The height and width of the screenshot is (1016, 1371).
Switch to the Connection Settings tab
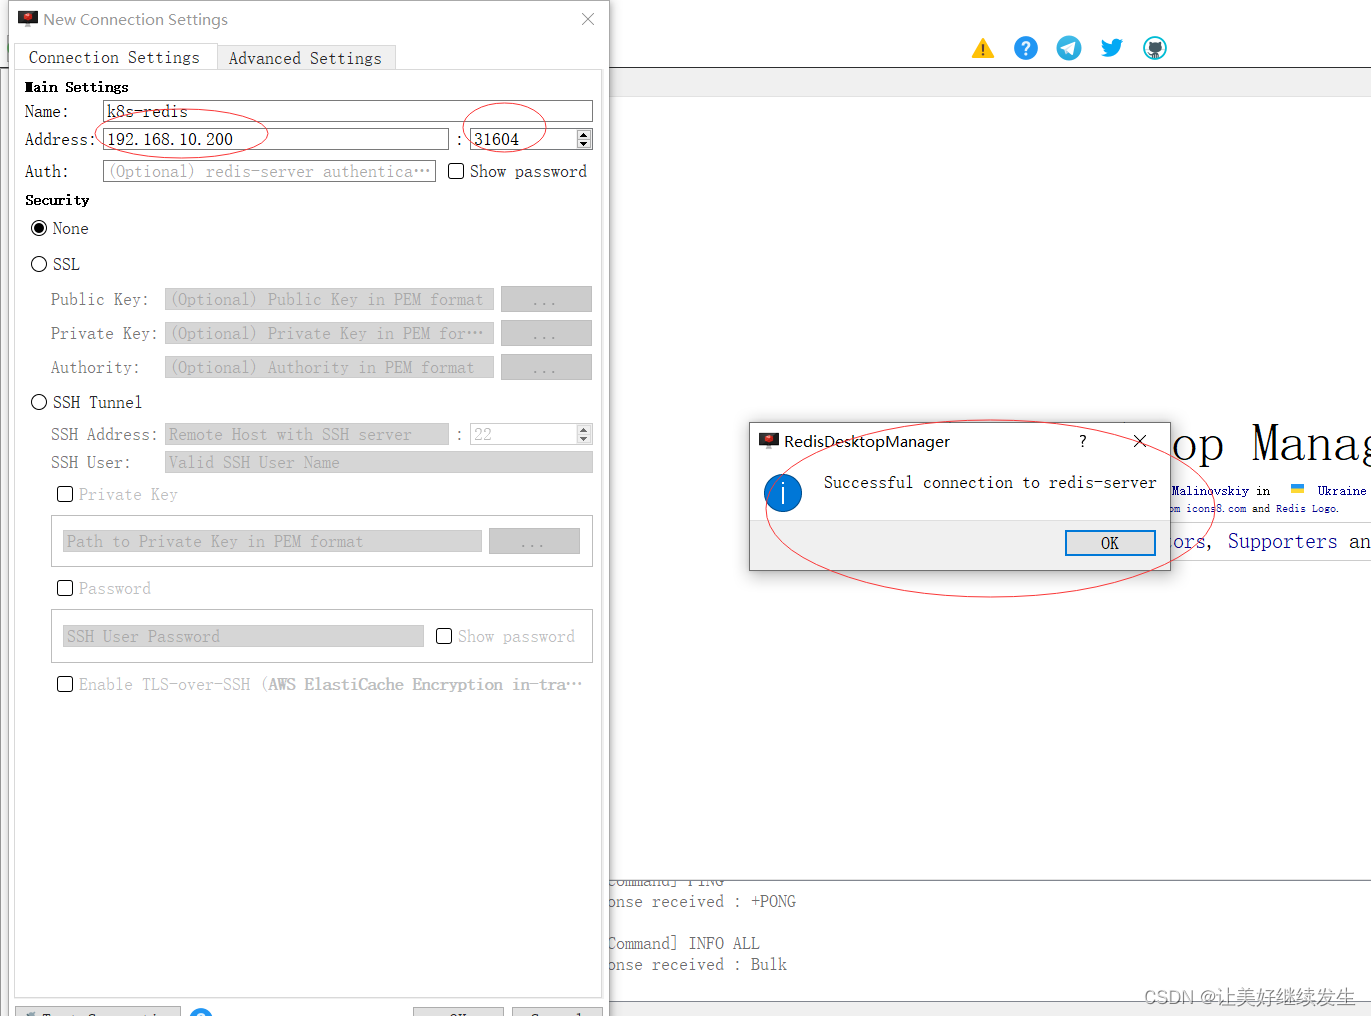click(x=114, y=58)
